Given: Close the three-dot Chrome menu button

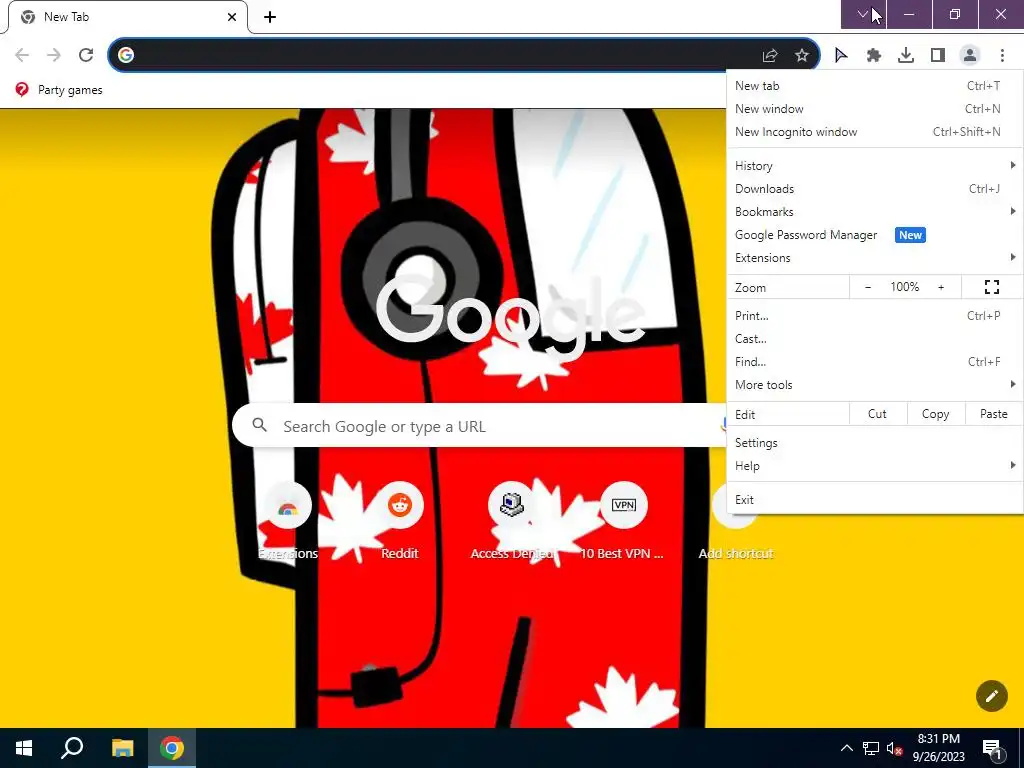Looking at the screenshot, I should [1002, 56].
